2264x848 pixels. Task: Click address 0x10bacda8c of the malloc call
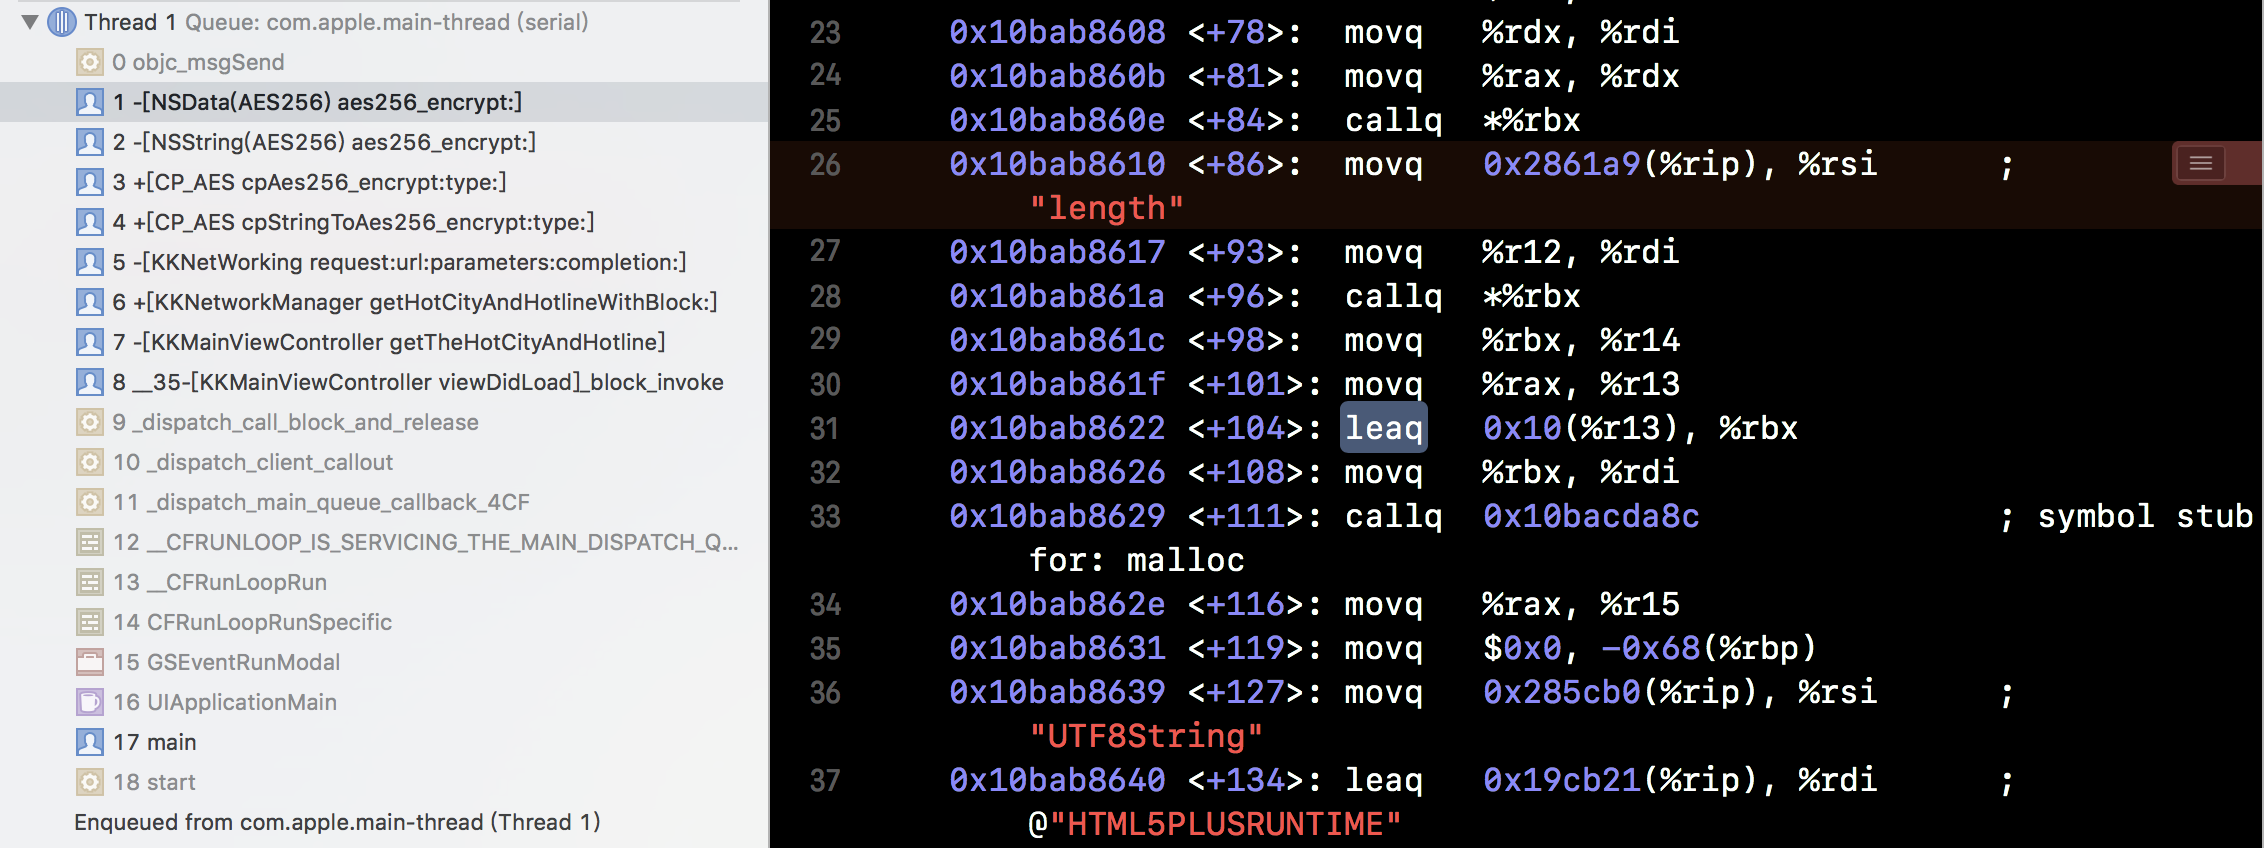tap(1591, 516)
